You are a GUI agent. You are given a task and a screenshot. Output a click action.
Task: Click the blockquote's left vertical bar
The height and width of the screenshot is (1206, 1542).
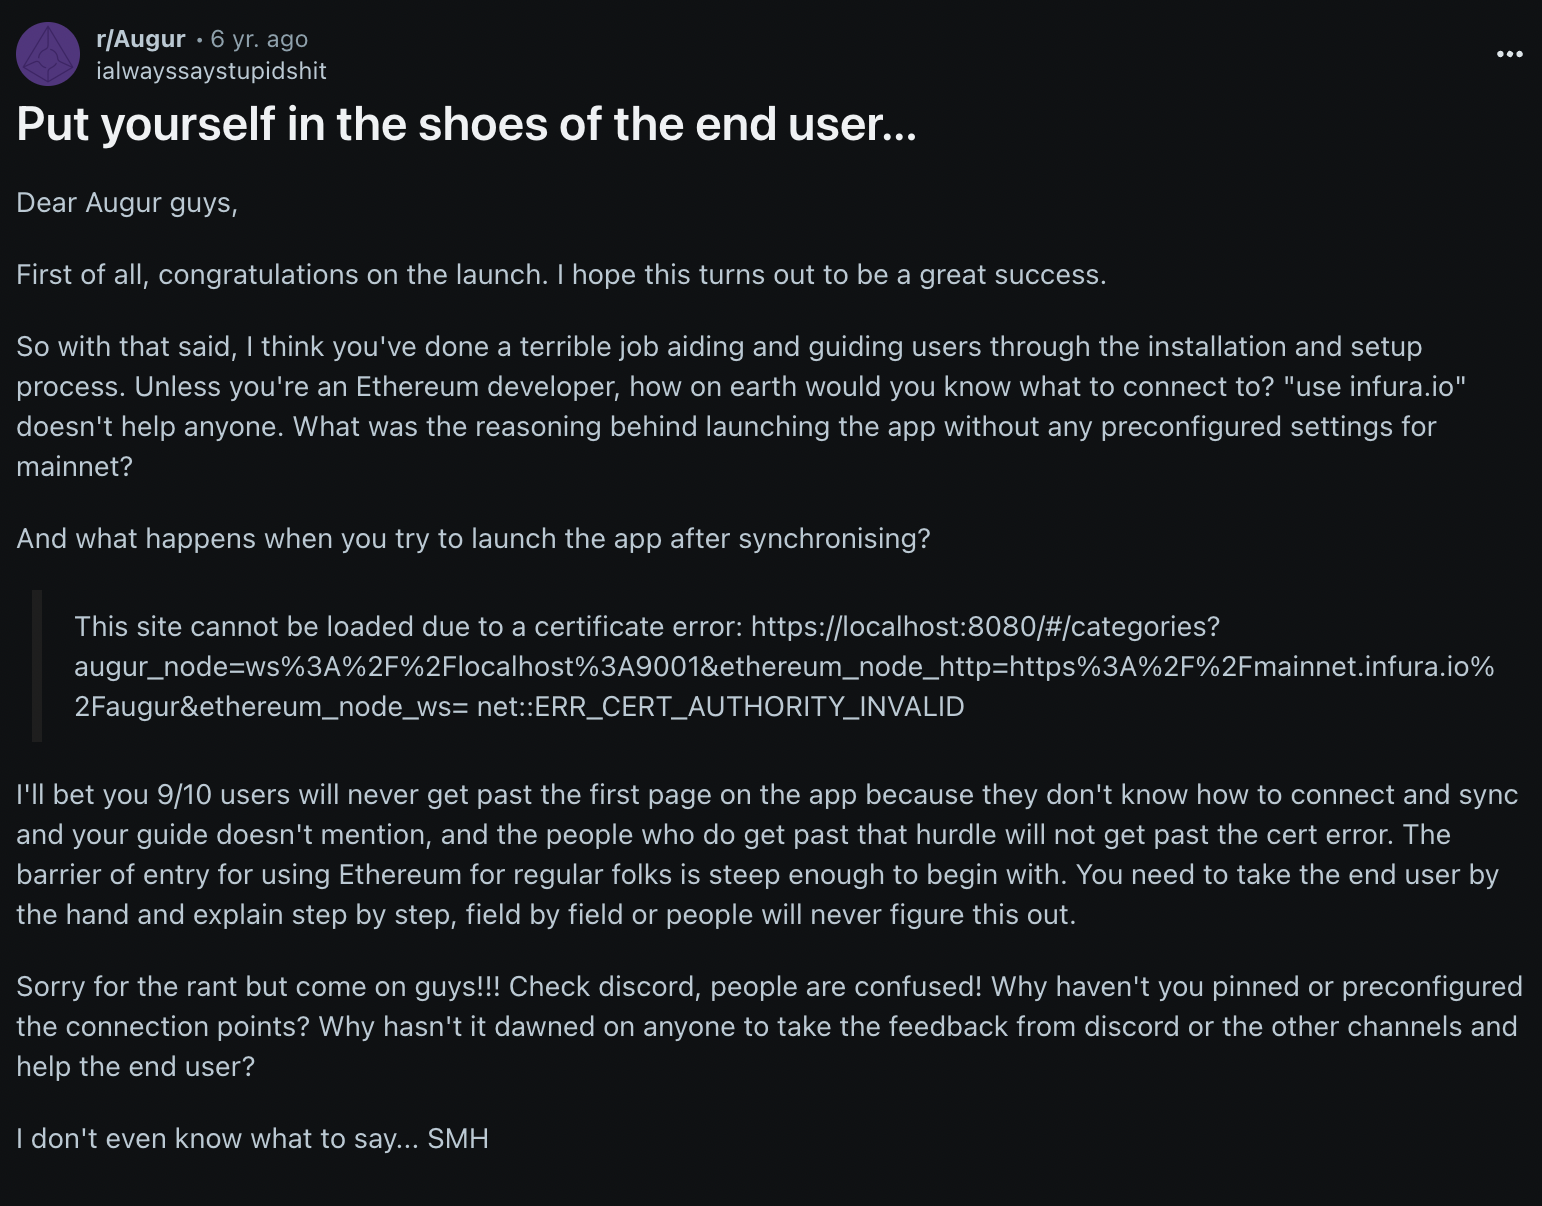[x=37, y=666]
